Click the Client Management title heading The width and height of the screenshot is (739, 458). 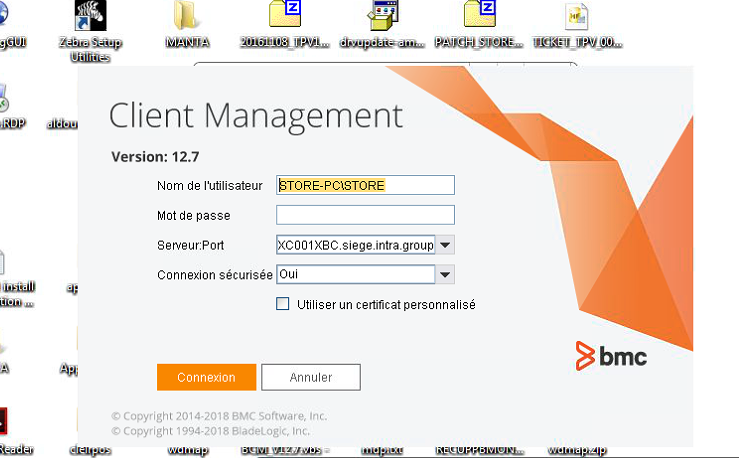click(x=255, y=115)
